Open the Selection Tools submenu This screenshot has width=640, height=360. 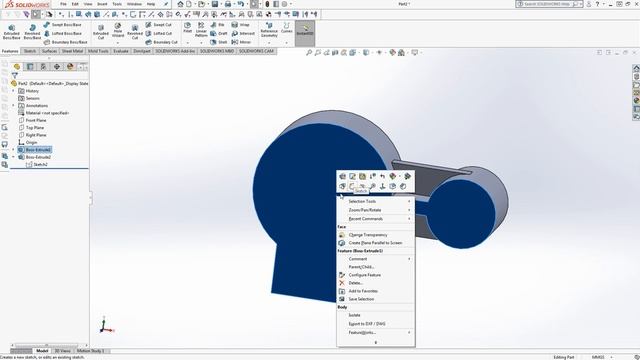pos(376,201)
